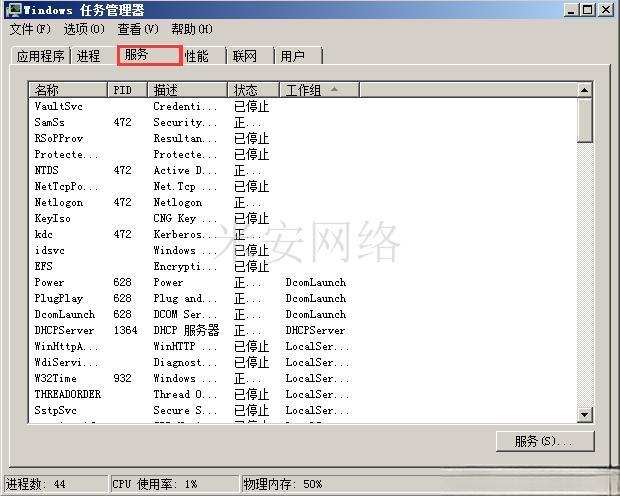Click the vertical scrollbar thumb

(x=584, y=120)
